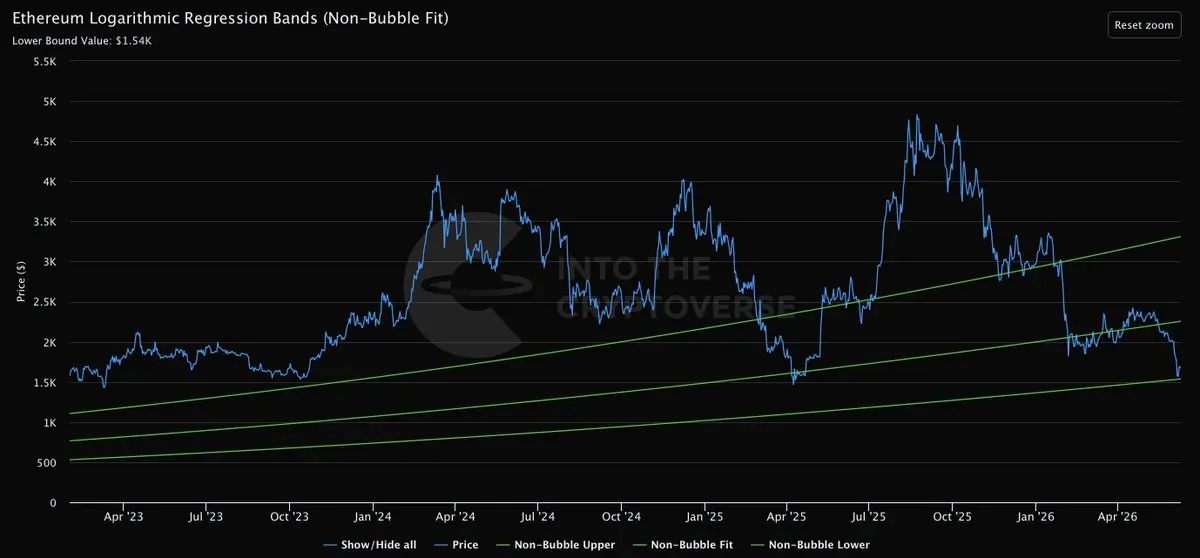Click the Apr '26 x-axis label

point(1117,518)
